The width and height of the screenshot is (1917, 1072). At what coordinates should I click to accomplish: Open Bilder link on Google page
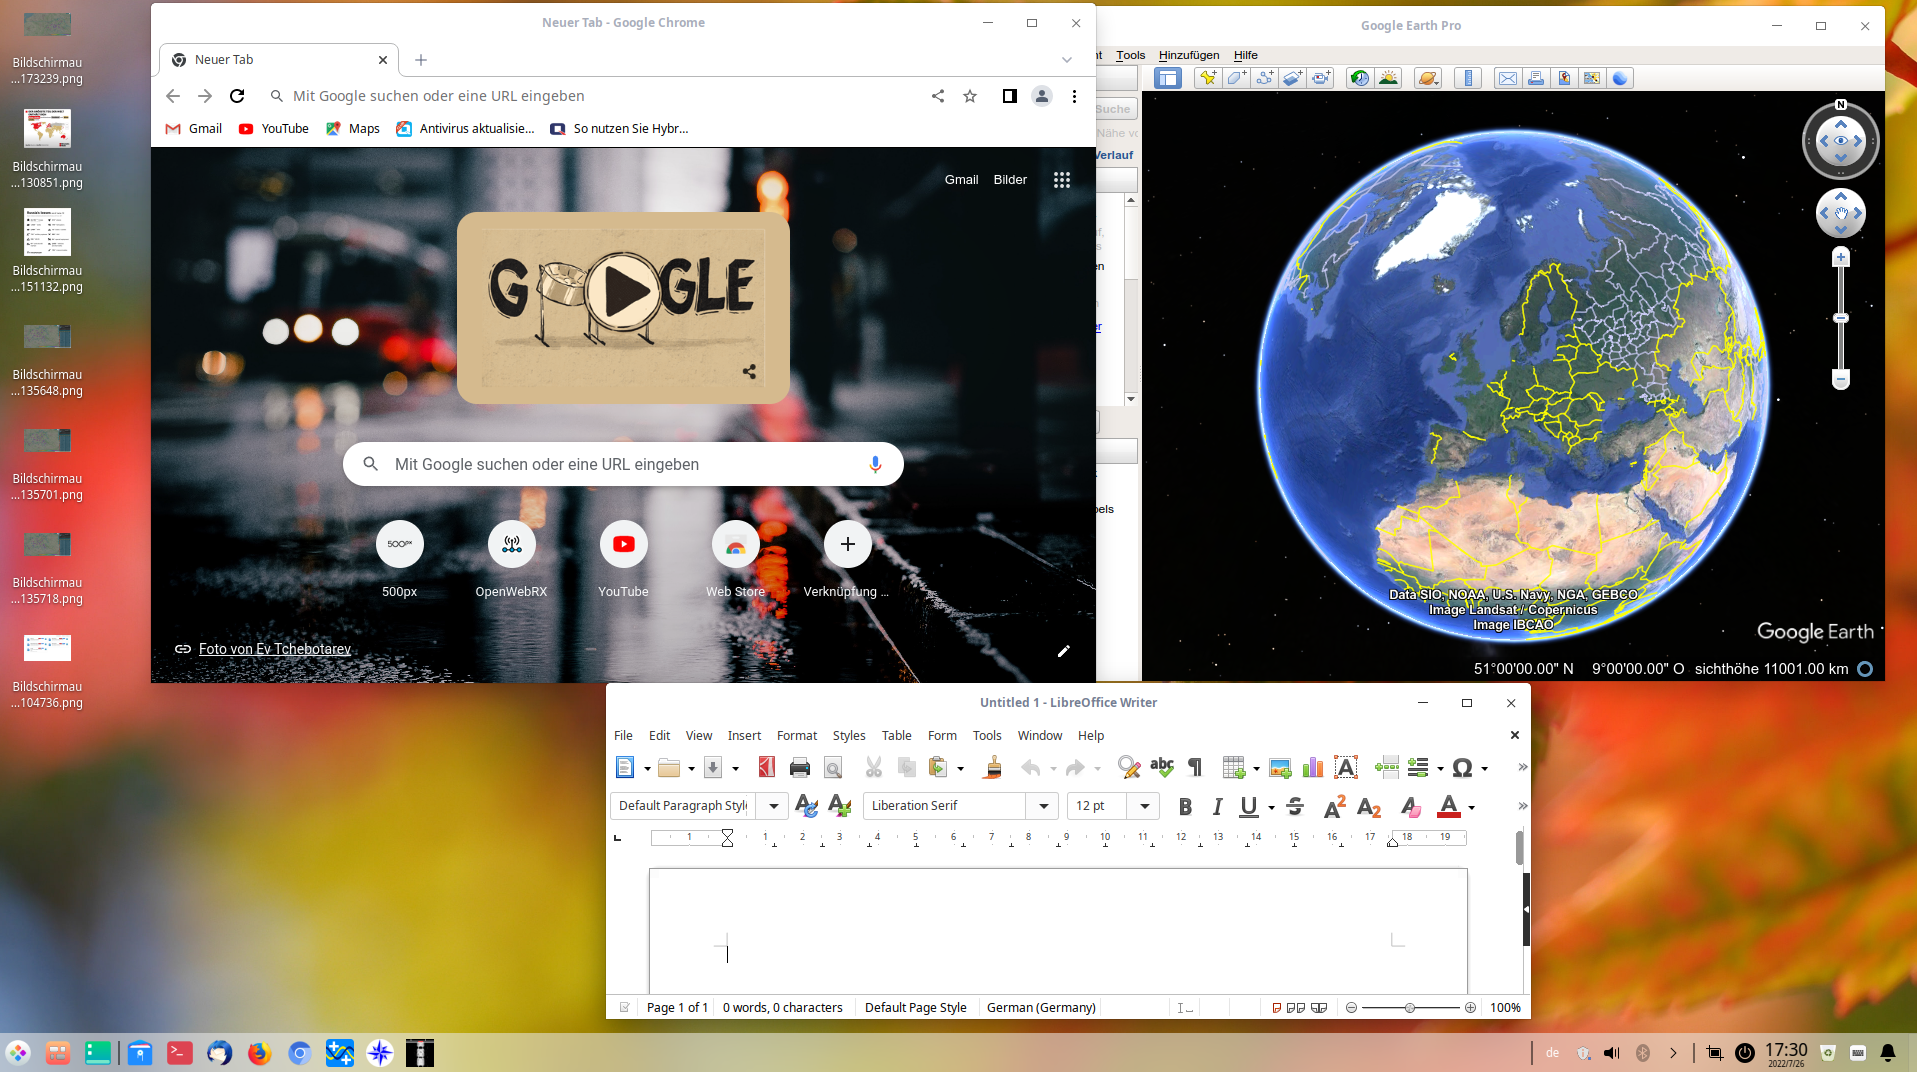coord(1010,180)
